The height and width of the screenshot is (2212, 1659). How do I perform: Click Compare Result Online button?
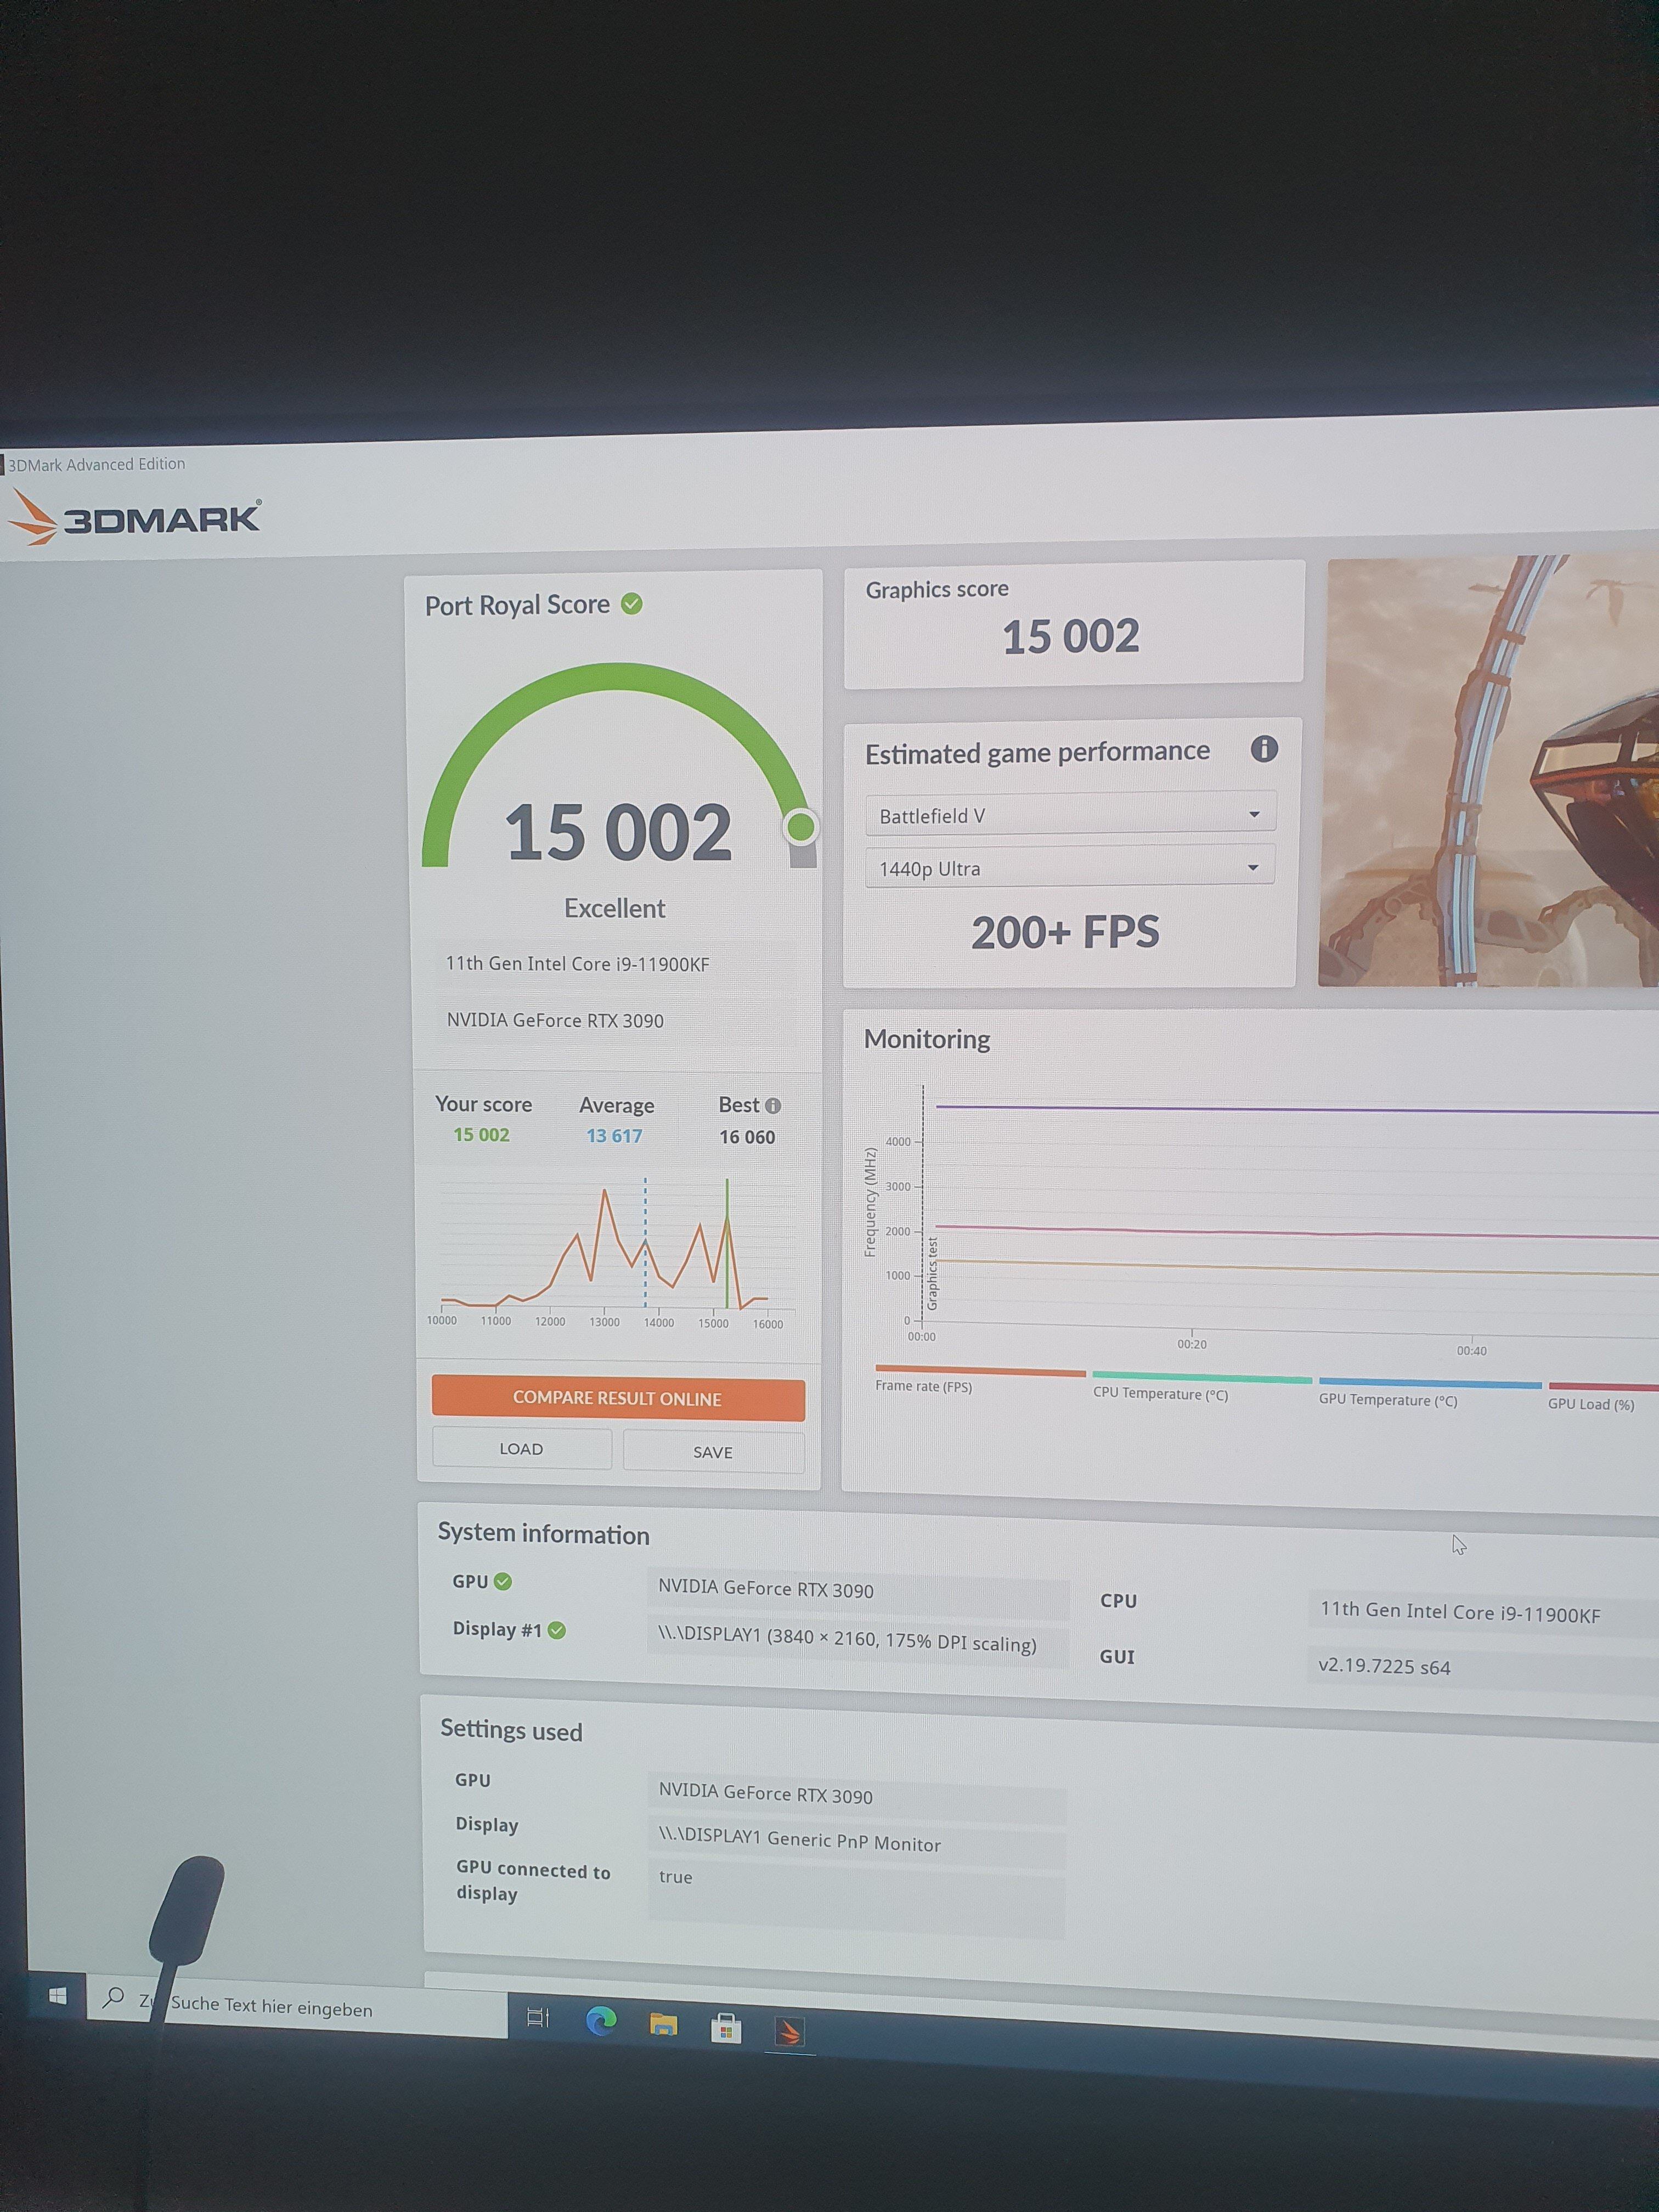click(x=618, y=1398)
